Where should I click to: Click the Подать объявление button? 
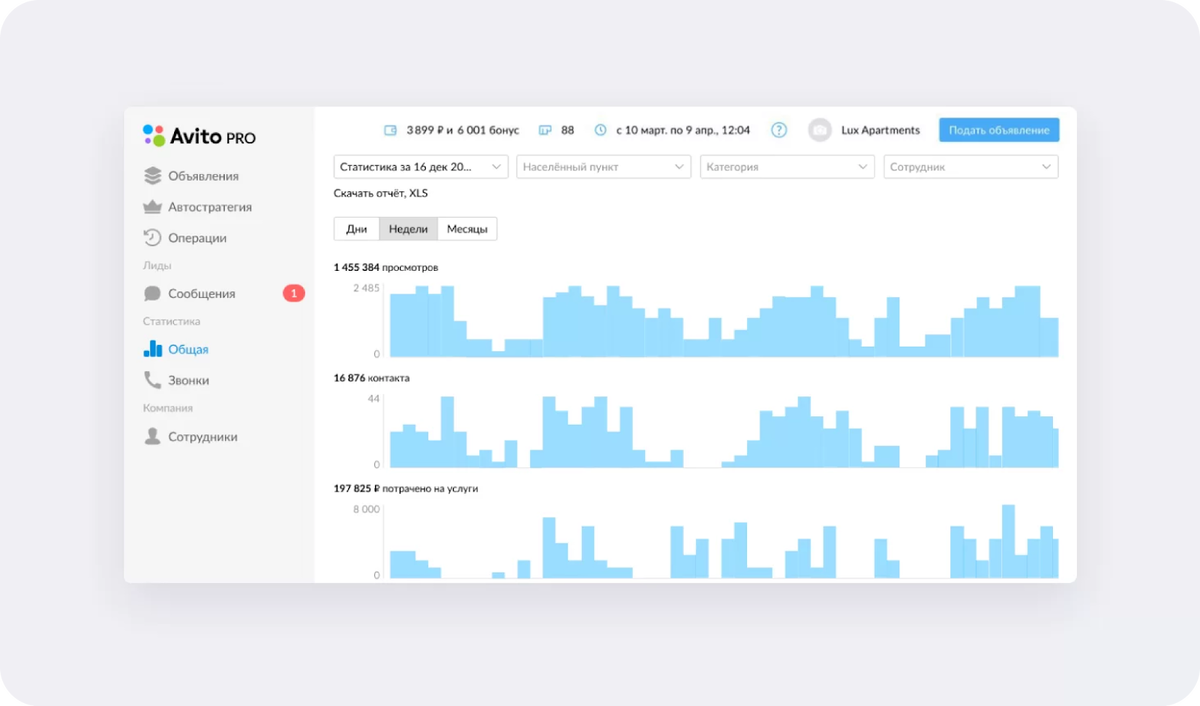[x=999, y=130]
